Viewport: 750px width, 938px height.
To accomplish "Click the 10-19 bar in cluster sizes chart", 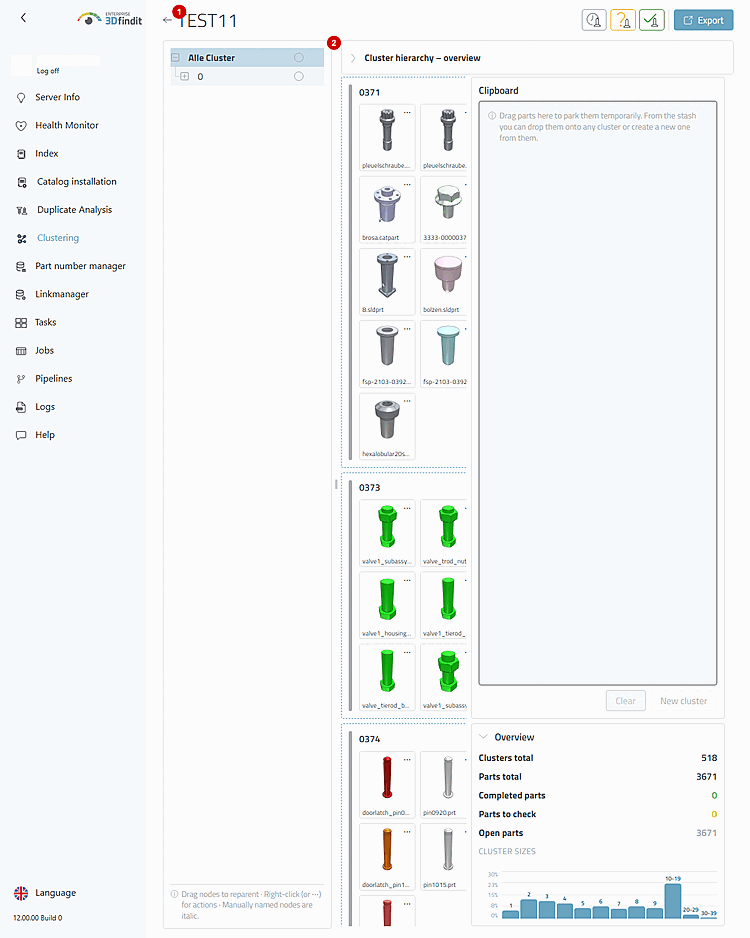I will click(x=673, y=901).
